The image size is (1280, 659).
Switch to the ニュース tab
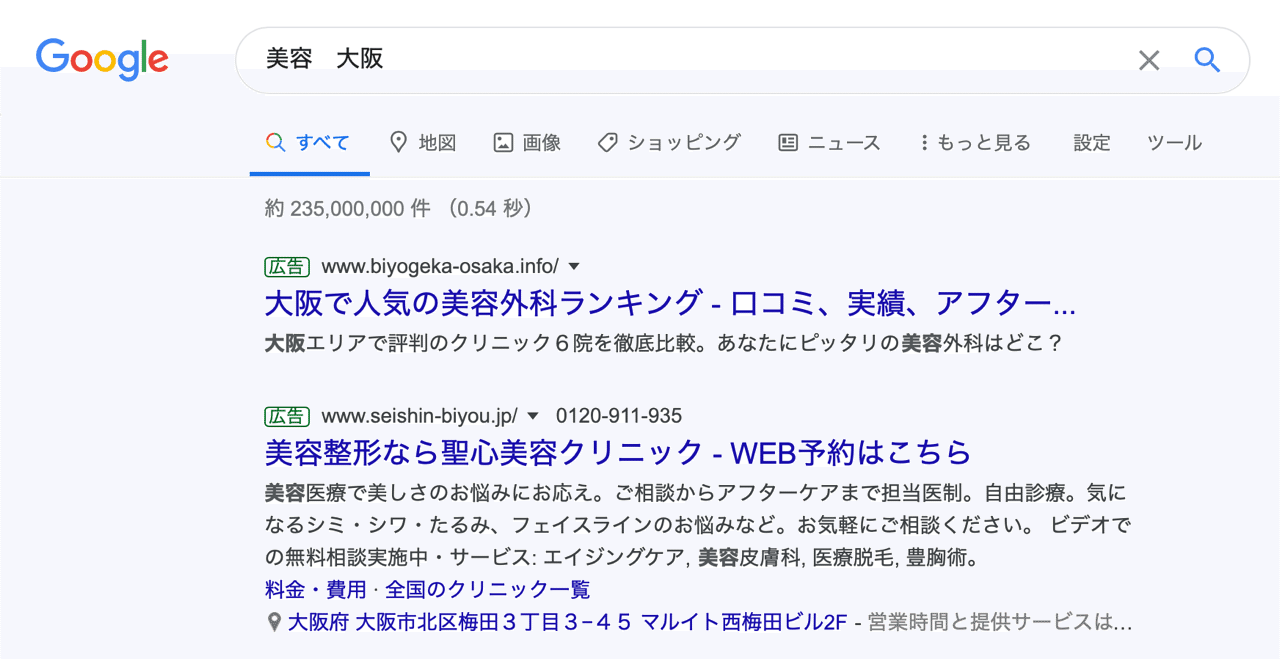(x=829, y=143)
